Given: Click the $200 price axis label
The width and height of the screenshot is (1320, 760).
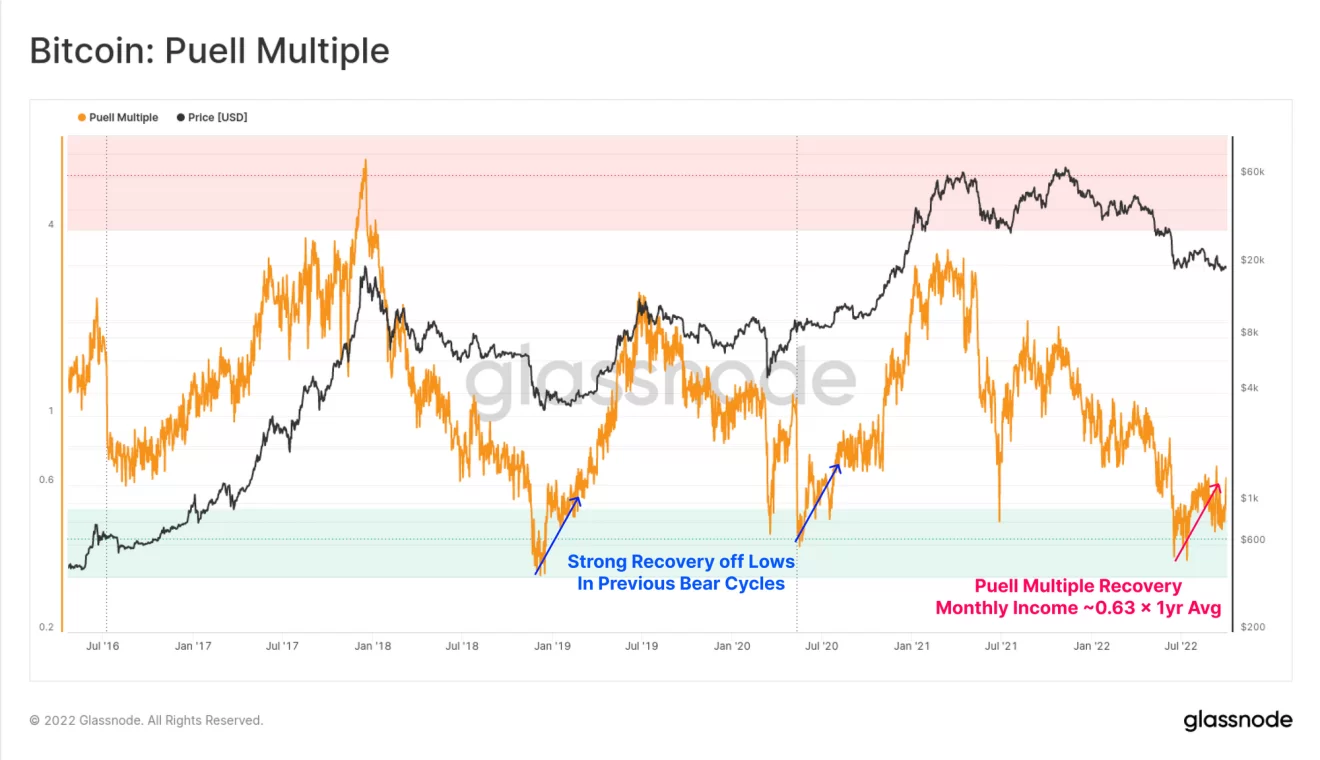Looking at the screenshot, I should click(1252, 627).
